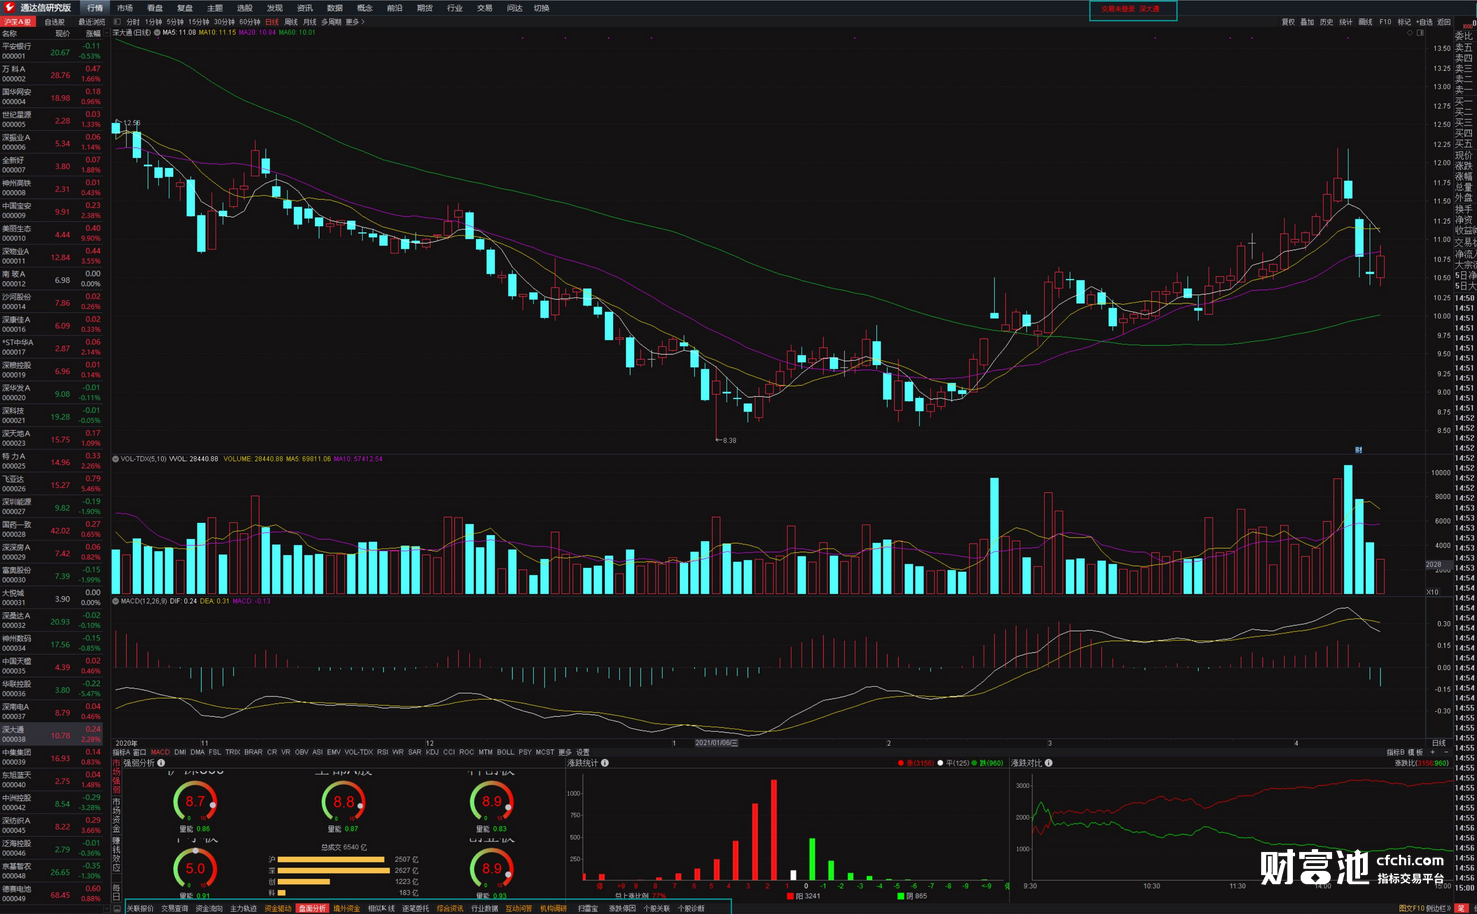Open the 多周期 multi-period selector
The width and height of the screenshot is (1477, 914).
(x=331, y=22)
